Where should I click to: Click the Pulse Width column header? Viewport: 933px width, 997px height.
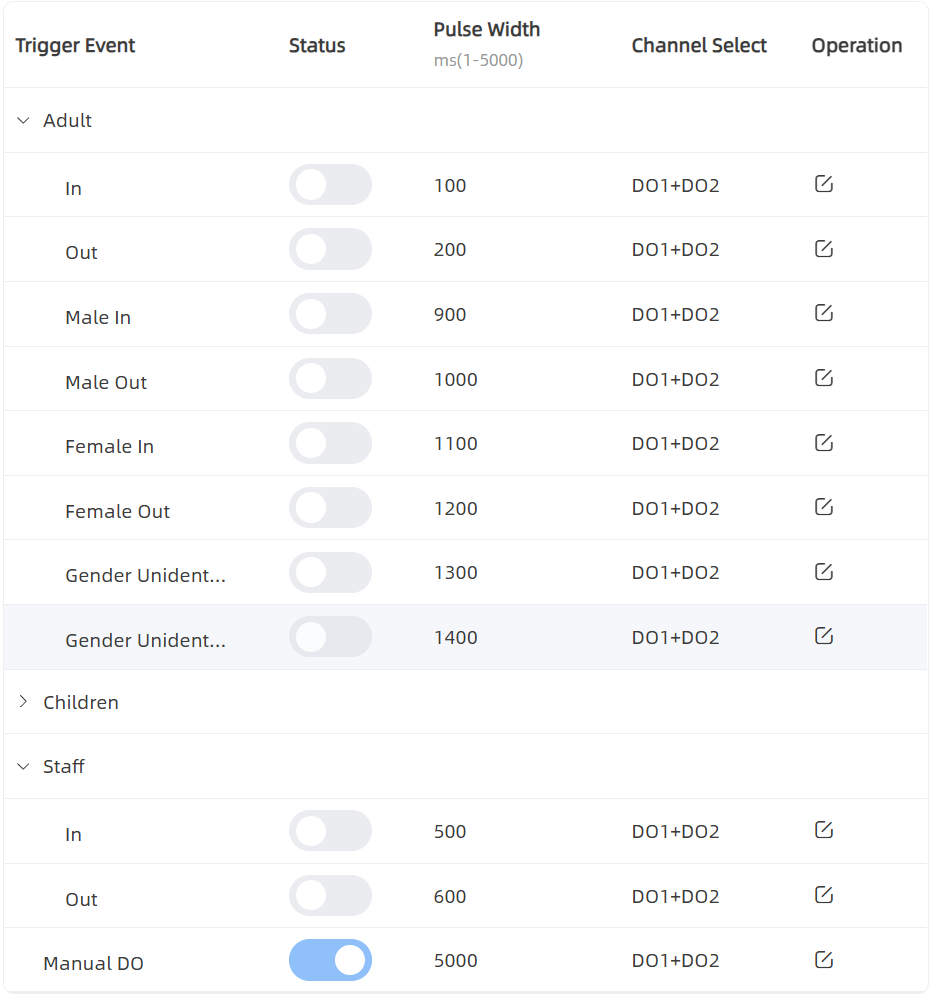click(487, 29)
